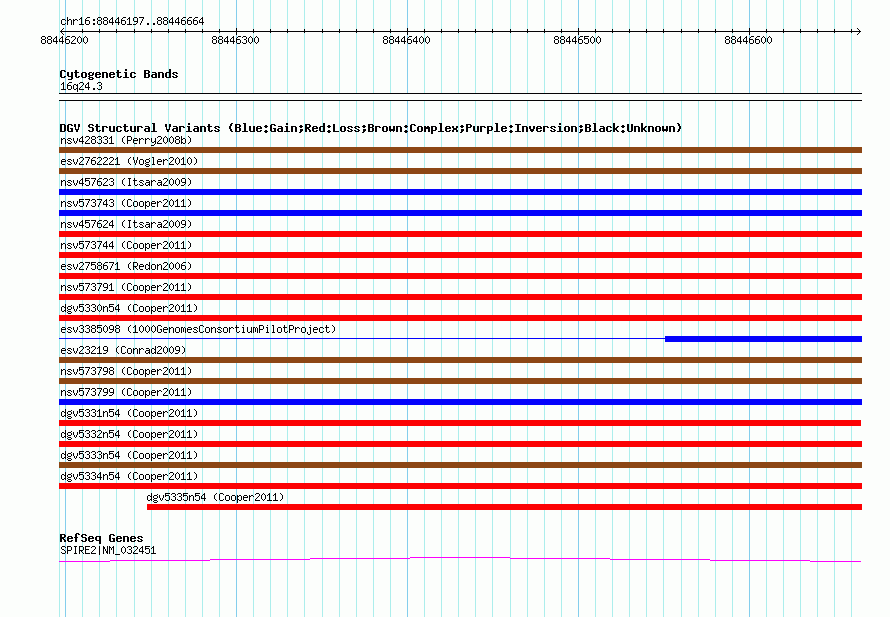890x617 pixels.
Task: Click ruler position 88446600
Action: pyautogui.click(x=749, y=40)
